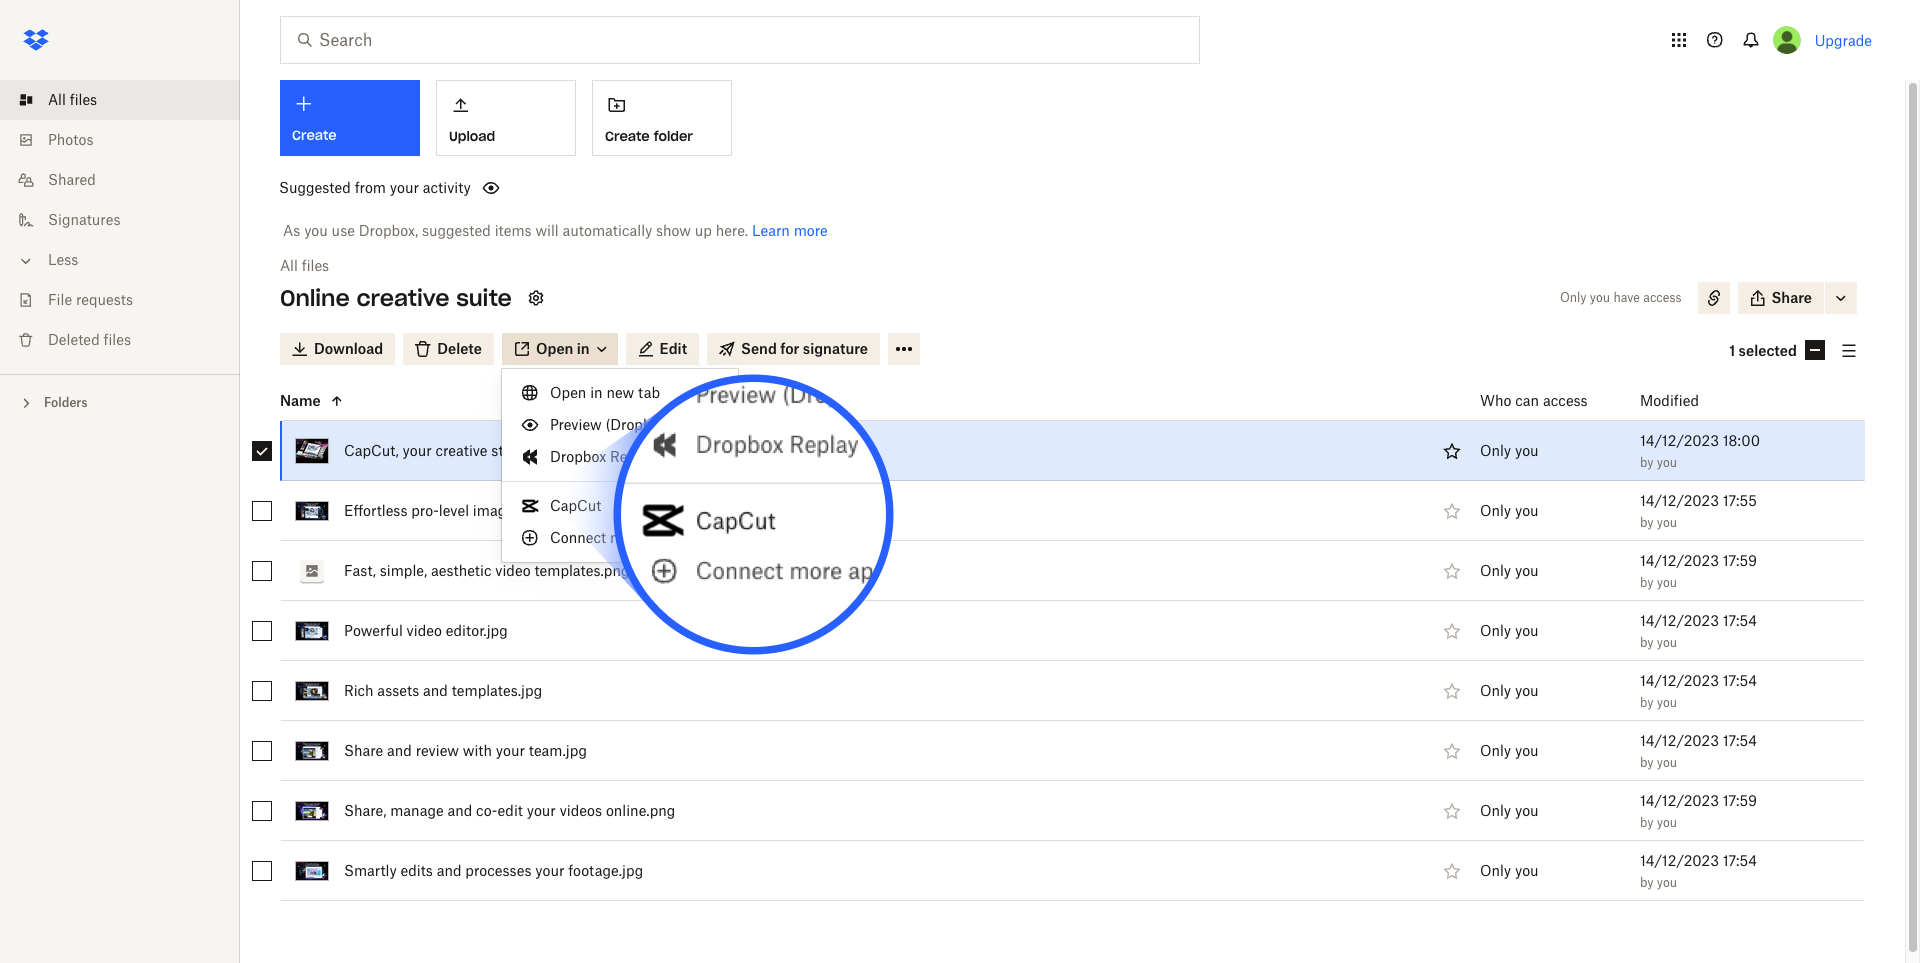The width and height of the screenshot is (1920, 963).
Task: Click into the Search field
Action: click(740, 40)
